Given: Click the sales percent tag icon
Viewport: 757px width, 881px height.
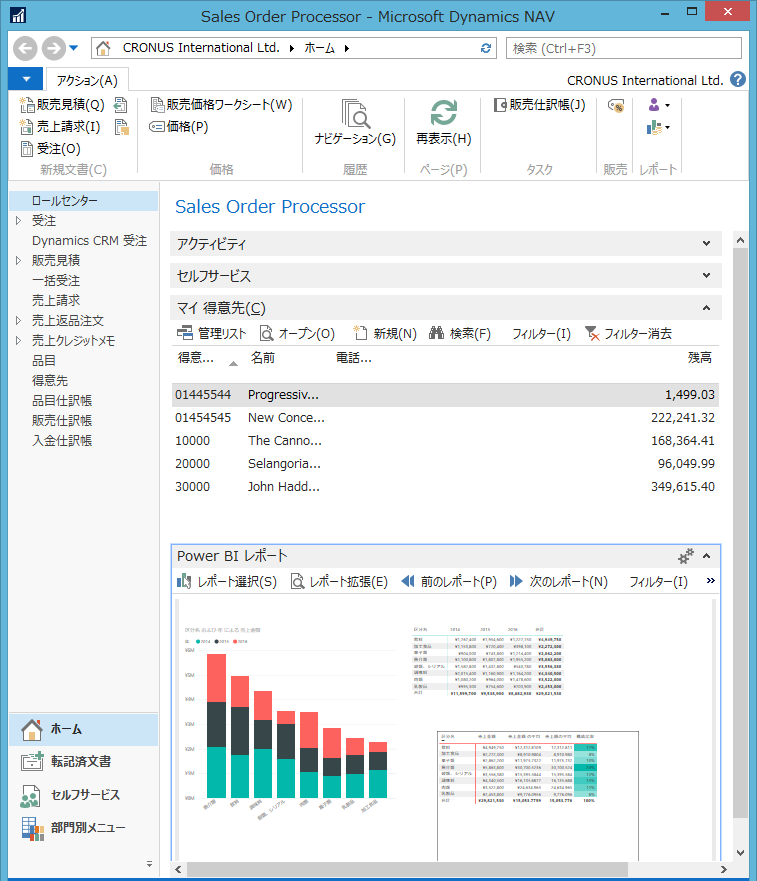Looking at the screenshot, I should tap(616, 106).
